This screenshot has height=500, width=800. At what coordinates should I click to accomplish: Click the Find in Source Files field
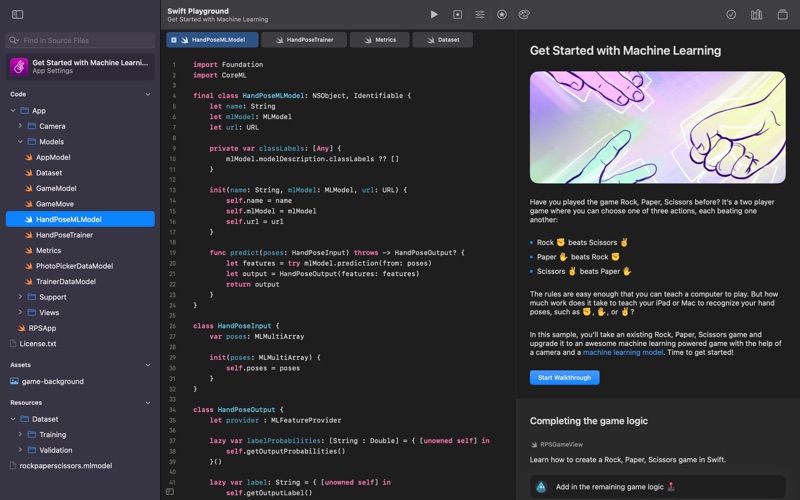click(x=80, y=40)
